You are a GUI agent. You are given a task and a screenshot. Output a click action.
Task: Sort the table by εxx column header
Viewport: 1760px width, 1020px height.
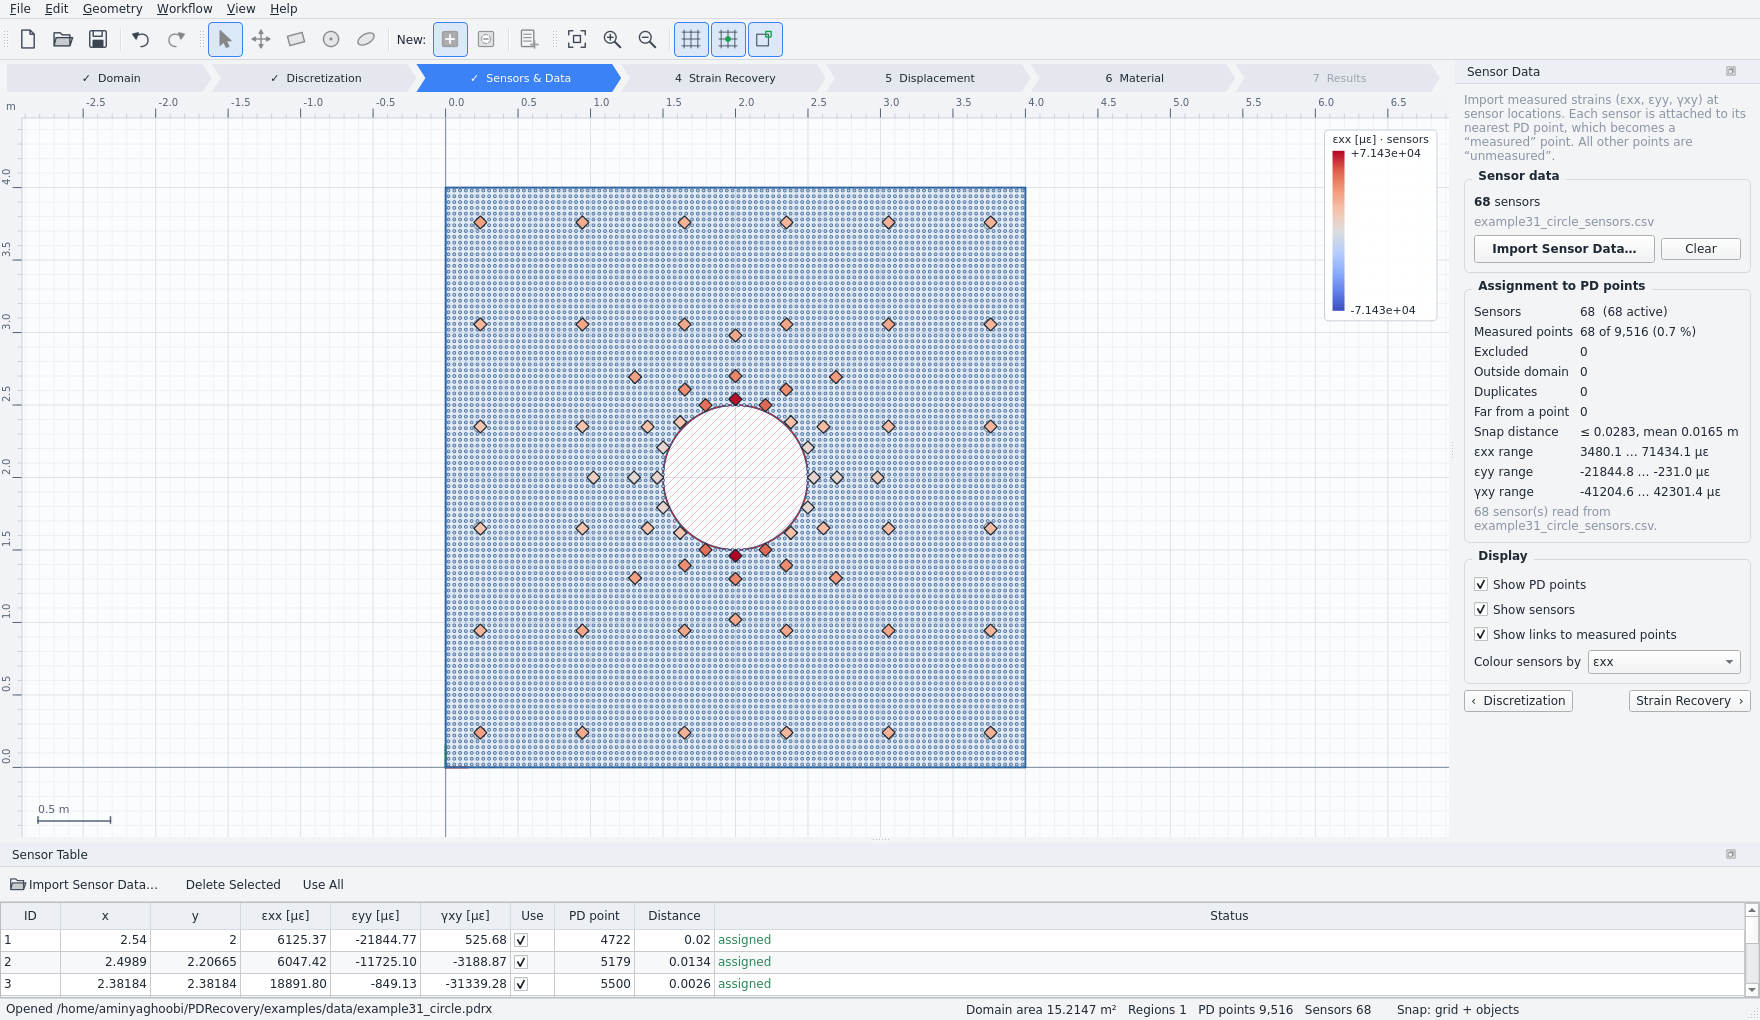285,916
